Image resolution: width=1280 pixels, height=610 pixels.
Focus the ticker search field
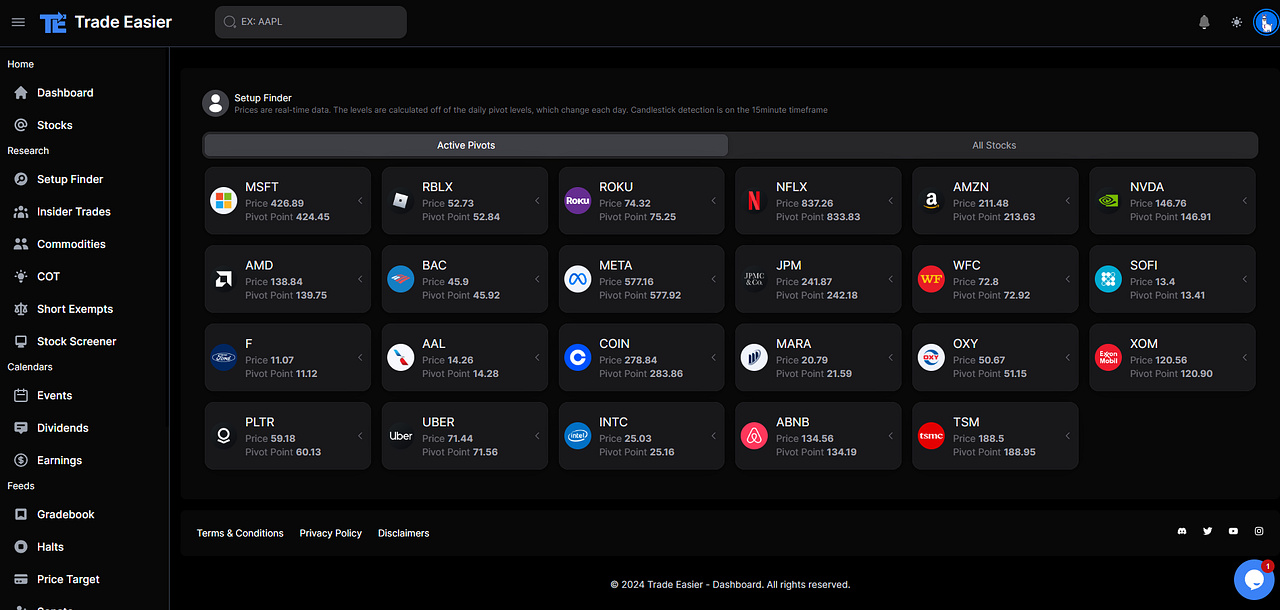pos(311,22)
